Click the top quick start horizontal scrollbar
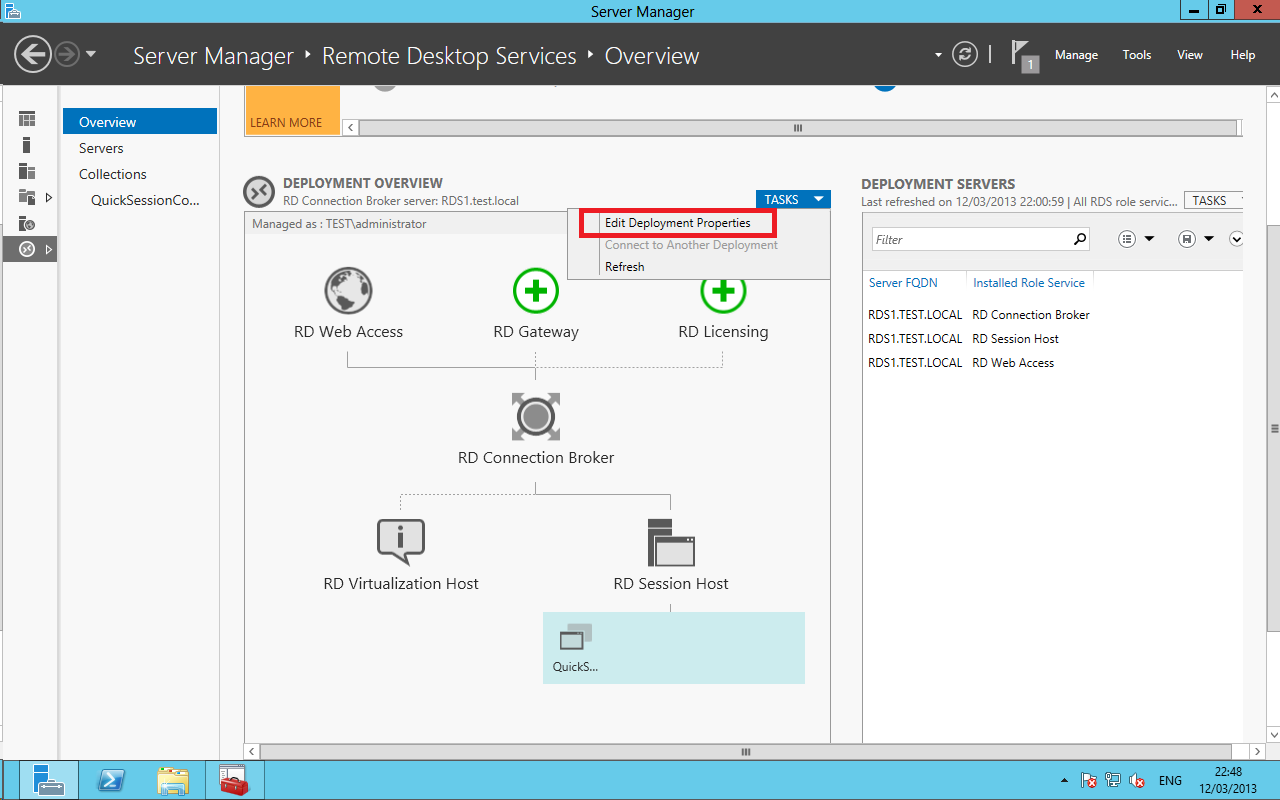The image size is (1280, 800). click(798, 128)
